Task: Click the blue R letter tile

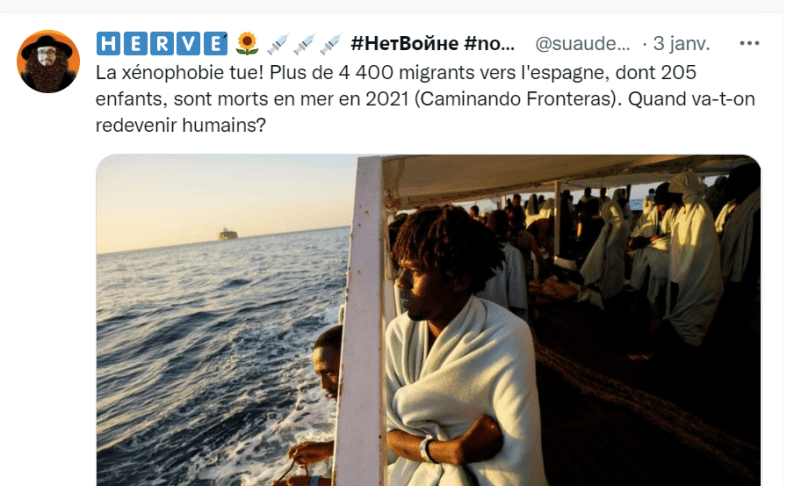Action: click(x=162, y=44)
